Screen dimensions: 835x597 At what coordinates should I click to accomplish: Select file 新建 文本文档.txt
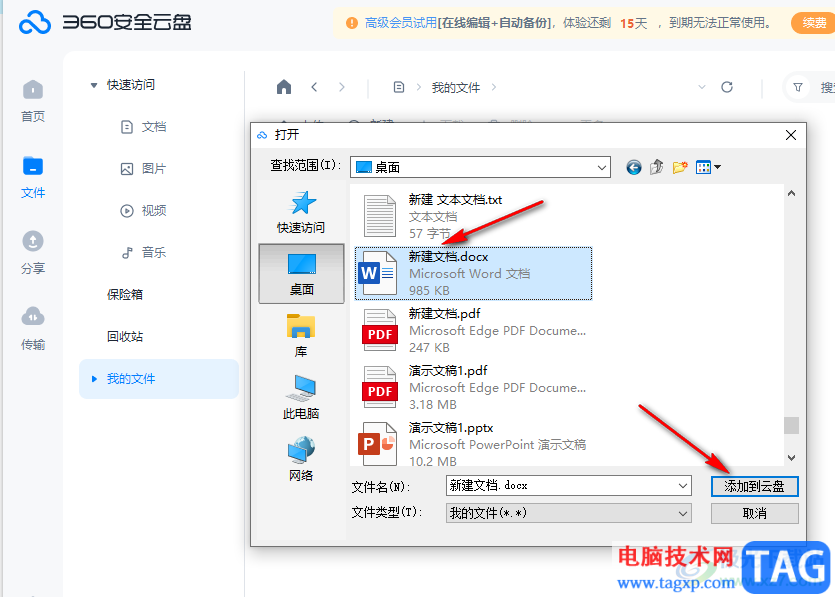(473, 216)
